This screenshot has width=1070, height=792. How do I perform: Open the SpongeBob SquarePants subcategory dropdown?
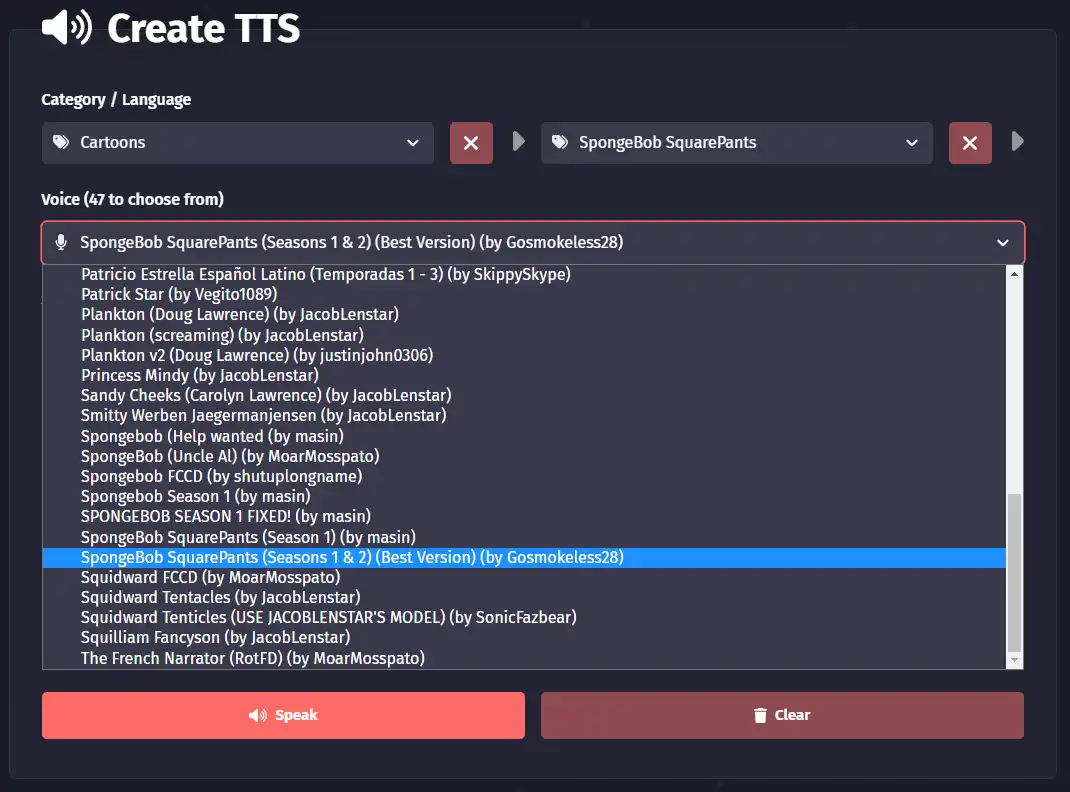(x=736, y=143)
